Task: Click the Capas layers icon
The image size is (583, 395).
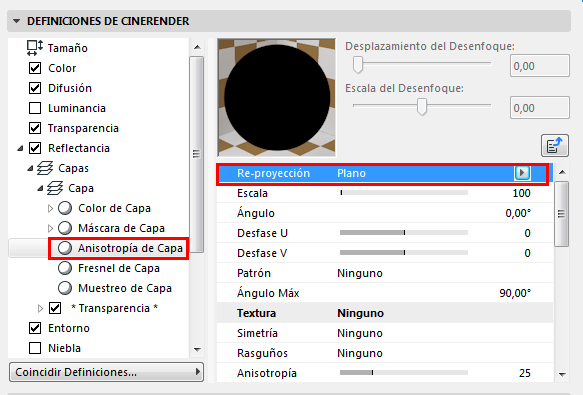Action: (45, 168)
